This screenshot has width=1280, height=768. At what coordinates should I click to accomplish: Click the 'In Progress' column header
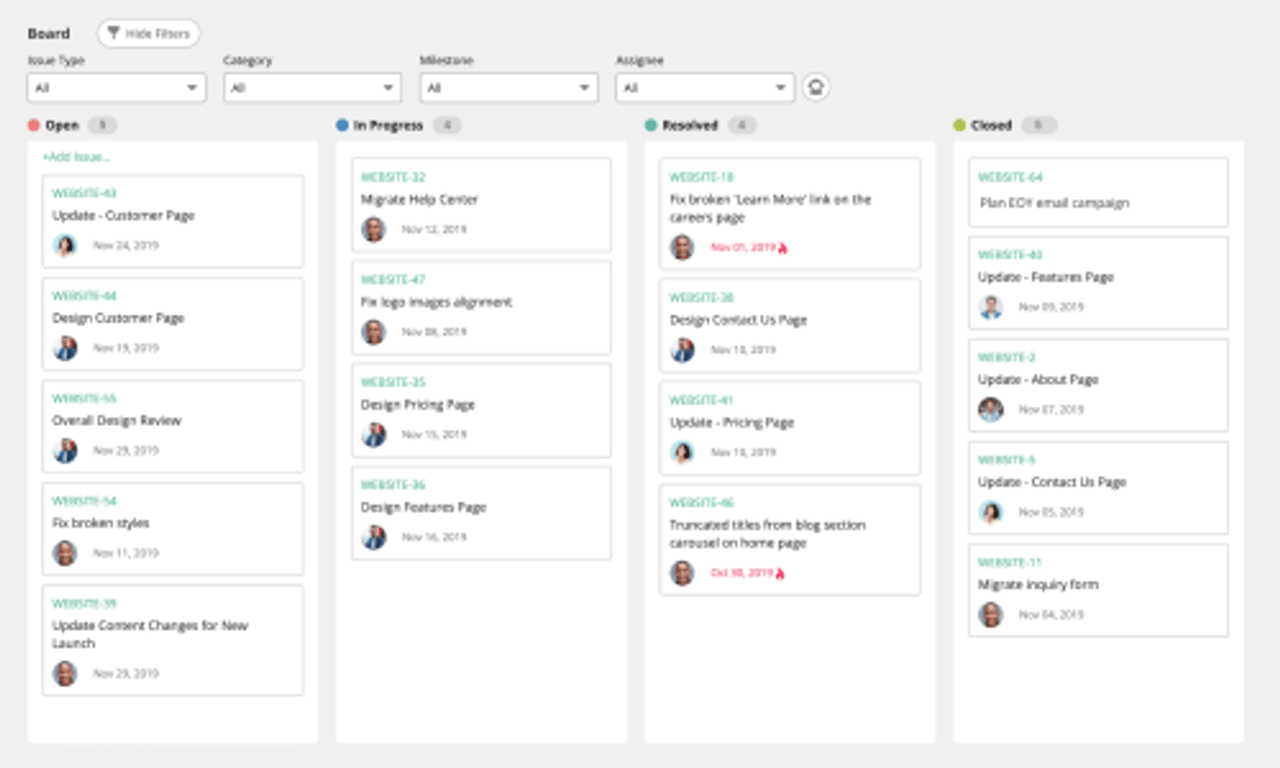(x=389, y=126)
